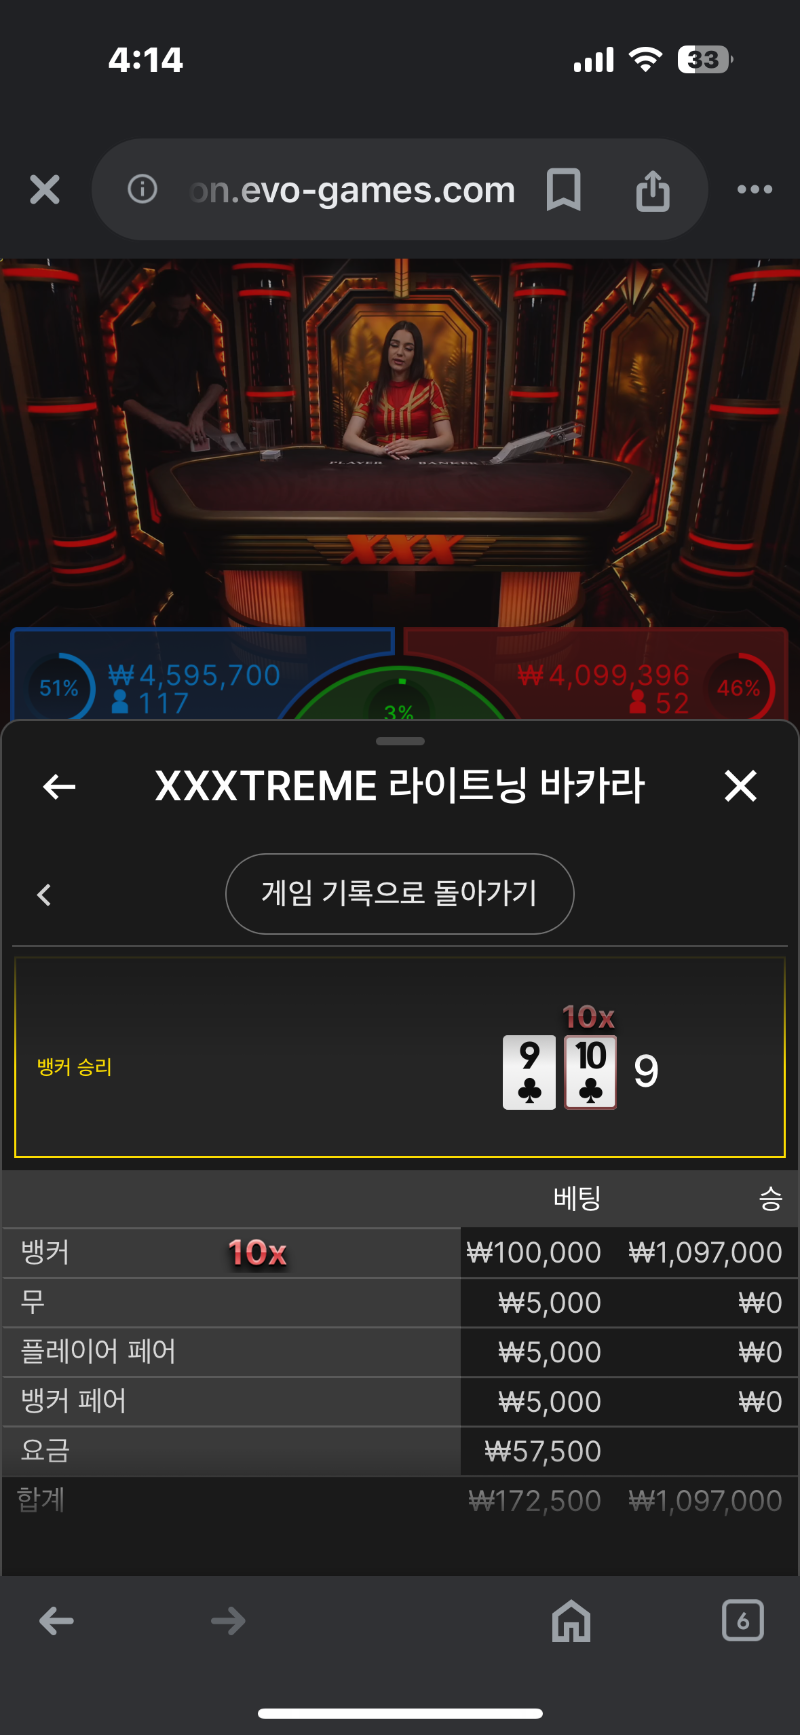The image size is (800, 1735).
Task: Tap the blue player 51% bet area
Action: click(x=202, y=676)
